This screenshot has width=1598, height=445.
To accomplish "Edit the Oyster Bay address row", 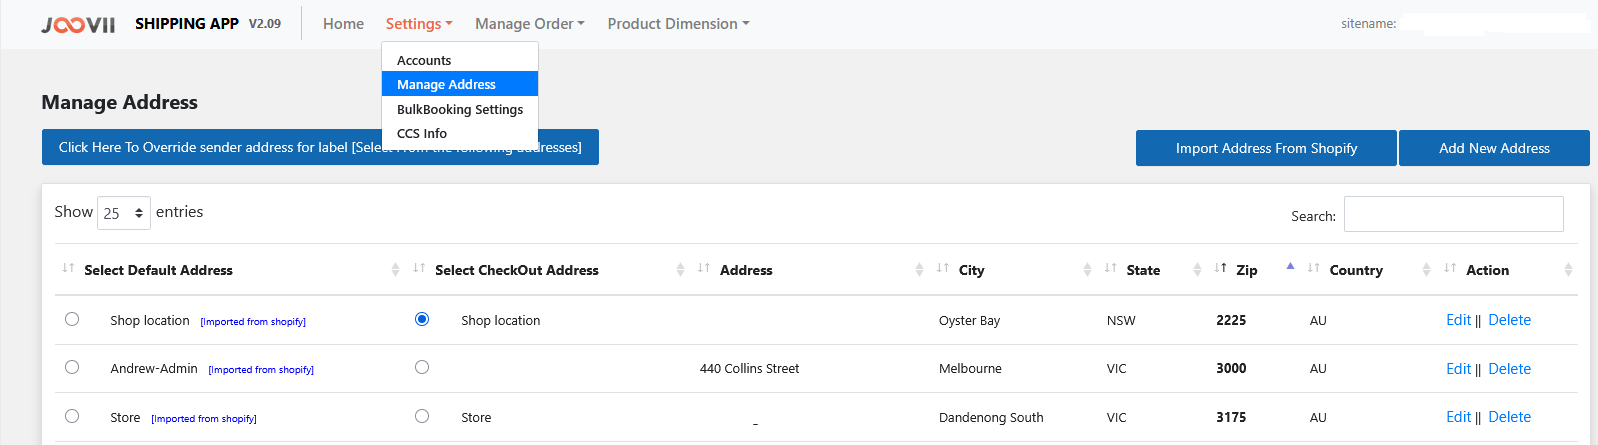I will 1458,320.
